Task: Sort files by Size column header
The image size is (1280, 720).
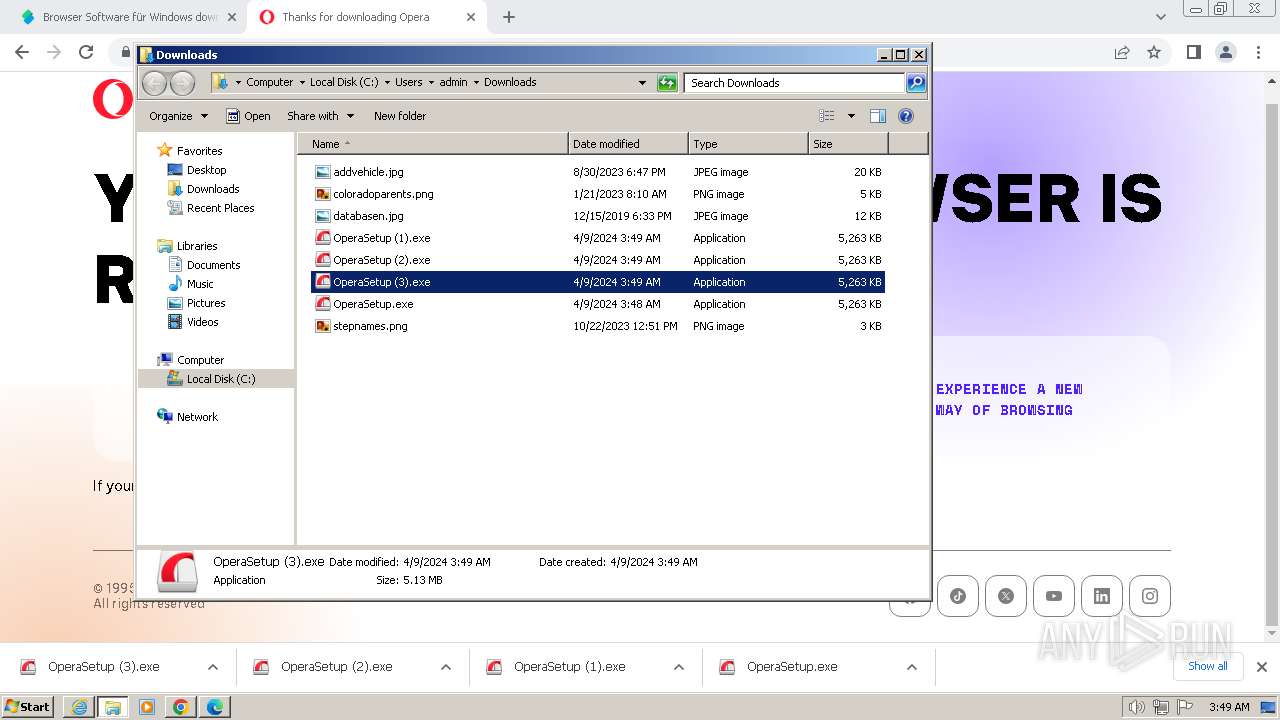Action: pos(848,144)
